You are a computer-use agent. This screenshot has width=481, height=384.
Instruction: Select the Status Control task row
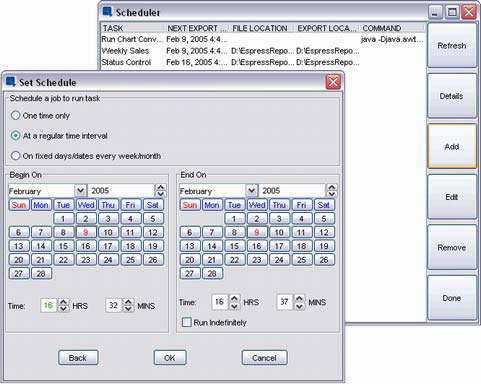[x=263, y=62]
